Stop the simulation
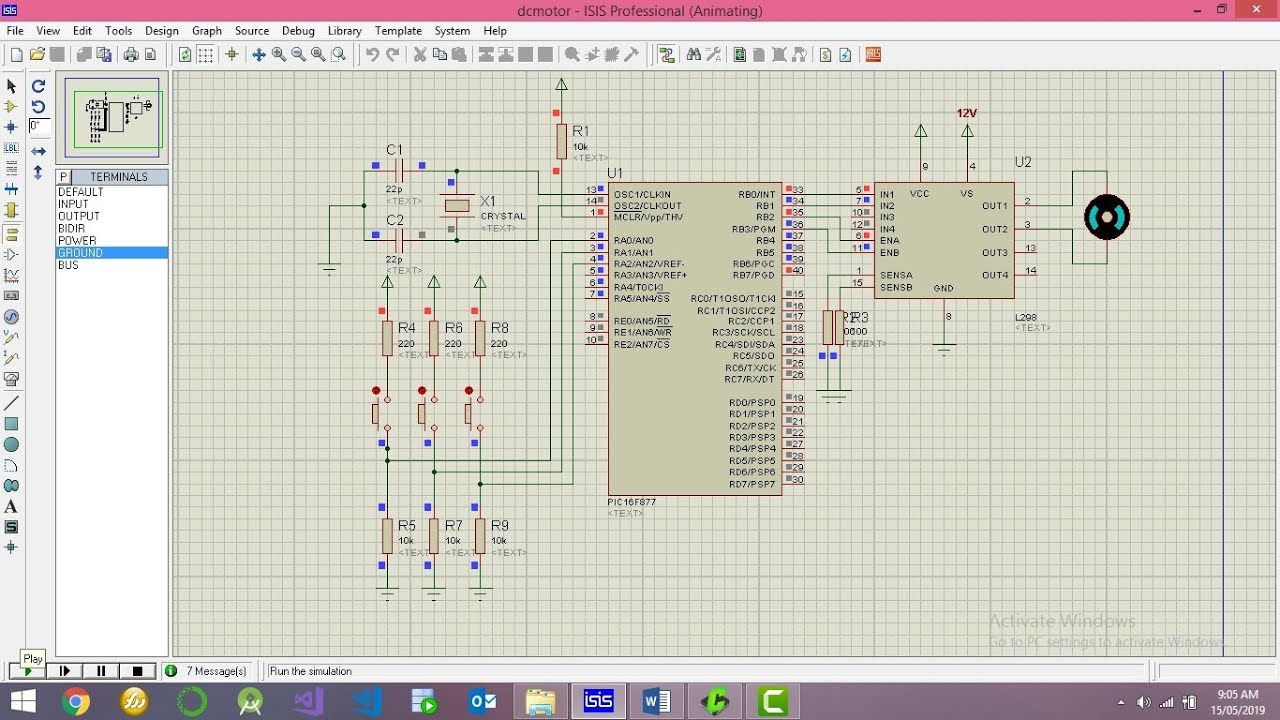1280x720 pixels. coord(138,671)
